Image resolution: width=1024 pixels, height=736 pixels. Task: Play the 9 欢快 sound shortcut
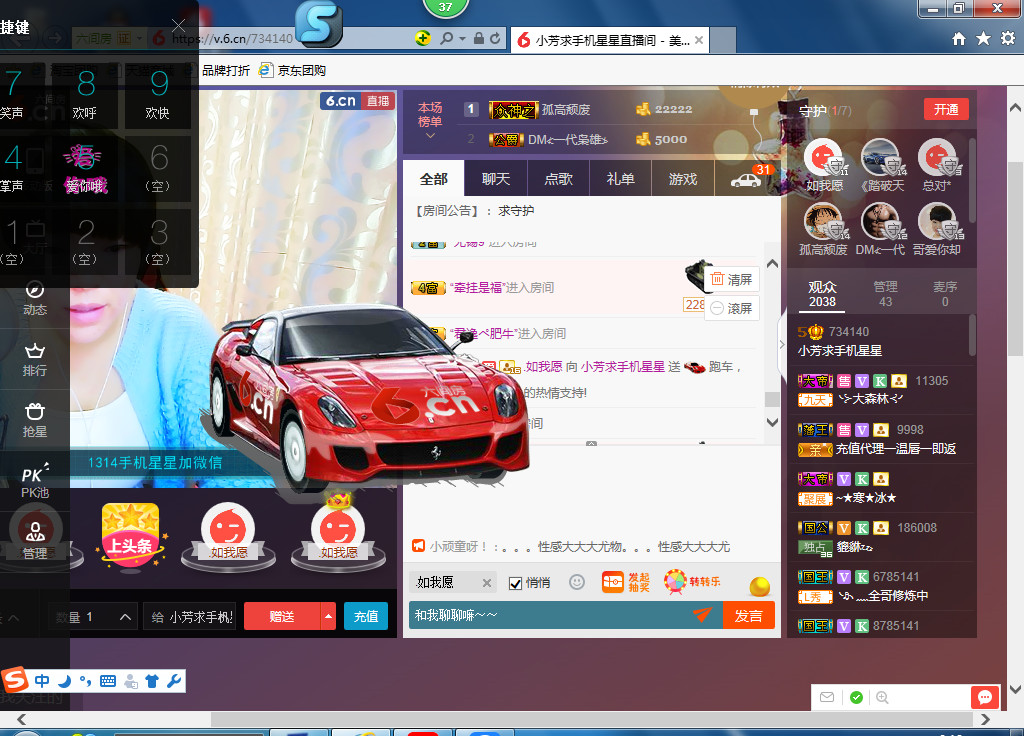pos(157,94)
